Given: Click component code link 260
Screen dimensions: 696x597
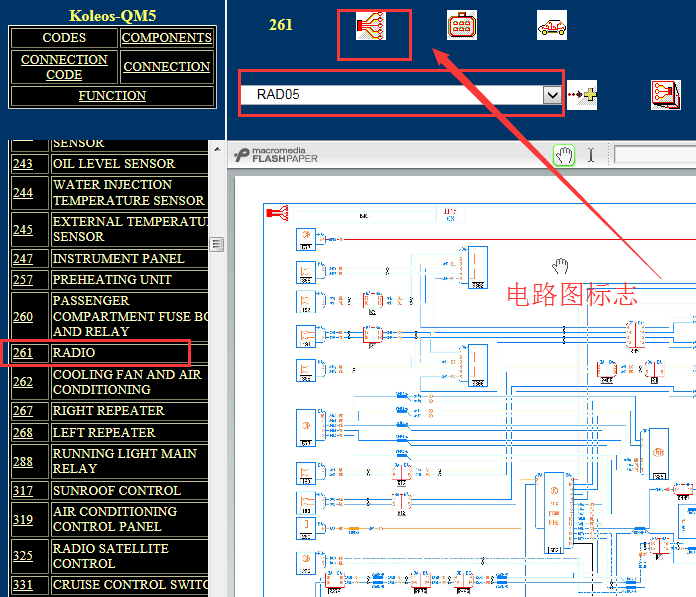Looking at the screenshot, I should point(23,317).
